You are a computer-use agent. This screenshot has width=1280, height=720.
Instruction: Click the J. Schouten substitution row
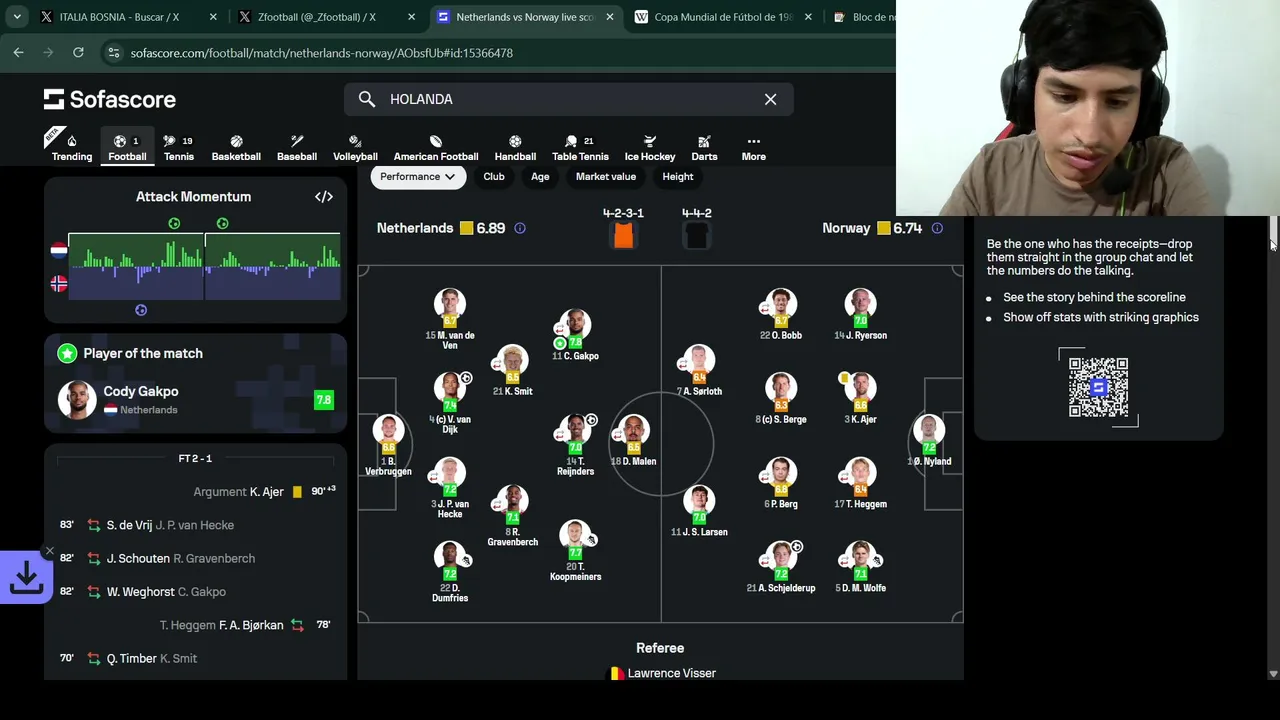coord(195,558)
